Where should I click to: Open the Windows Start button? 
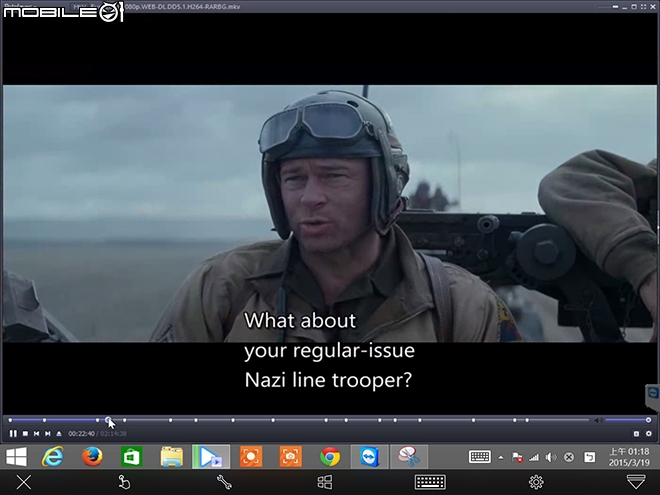click(x=17, y=457)
